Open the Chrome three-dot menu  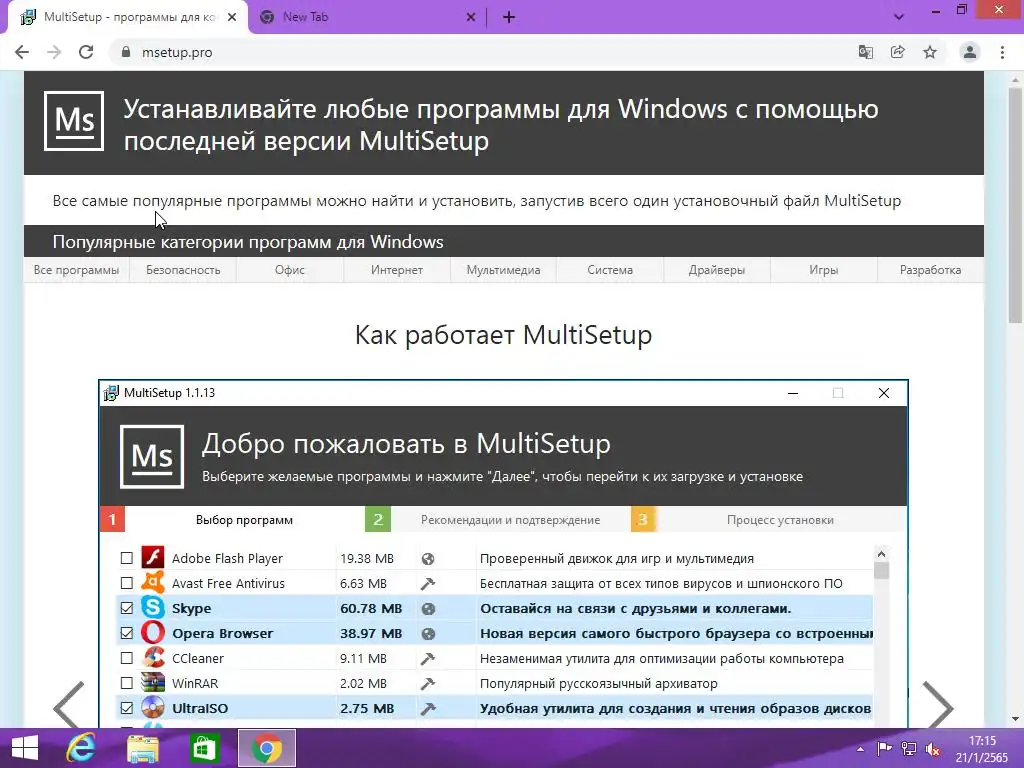1002,52
